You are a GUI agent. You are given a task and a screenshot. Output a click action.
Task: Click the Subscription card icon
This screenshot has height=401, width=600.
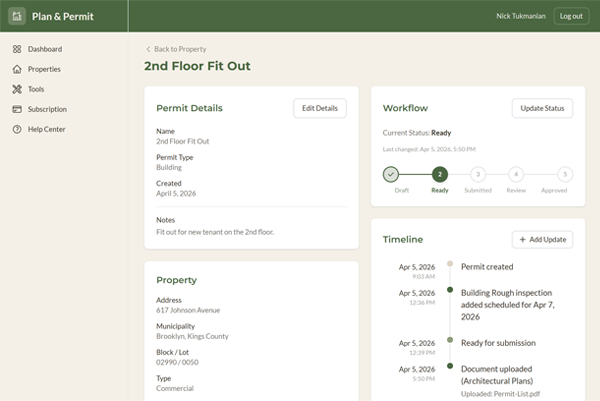pos(17,109)
